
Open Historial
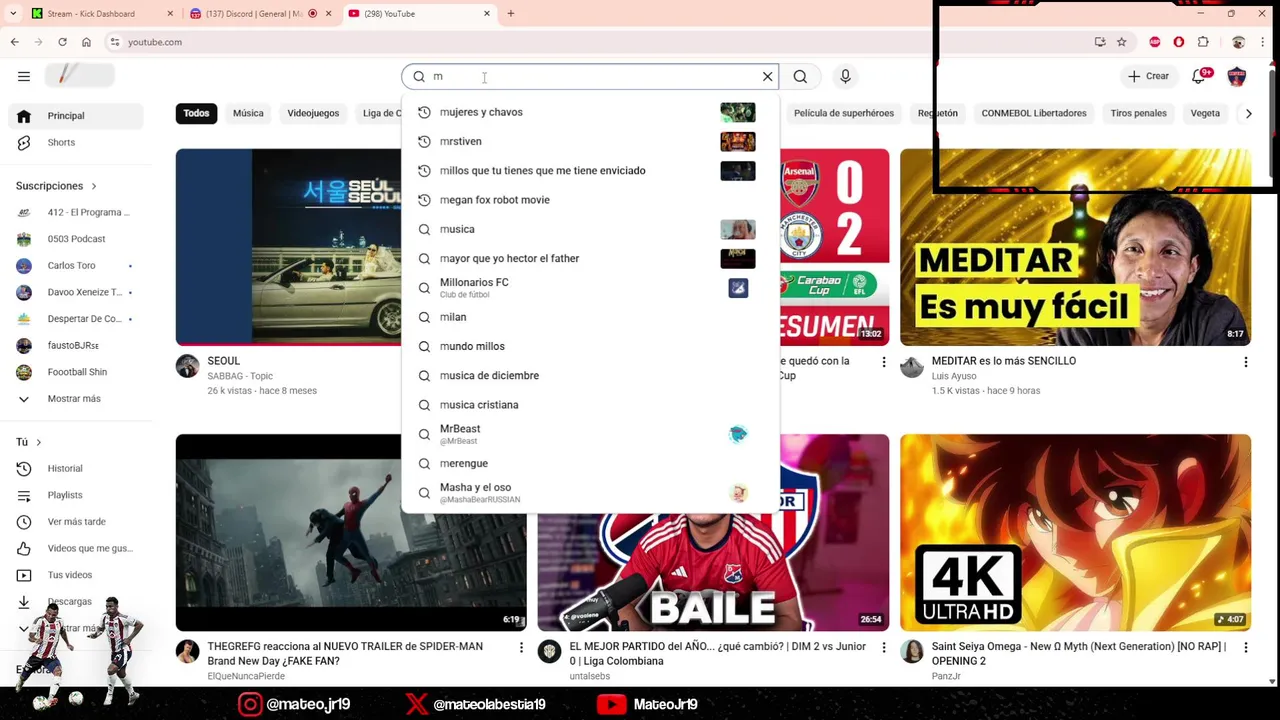click(x=76, y=469)
